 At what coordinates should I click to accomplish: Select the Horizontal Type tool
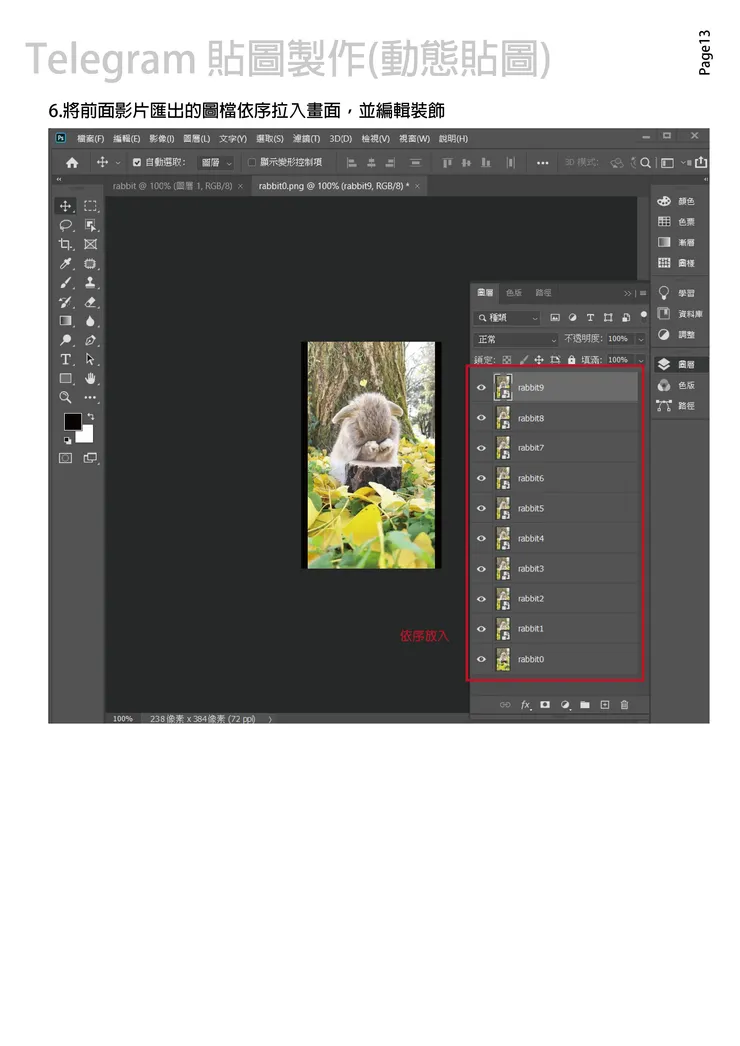pos(65,360)
